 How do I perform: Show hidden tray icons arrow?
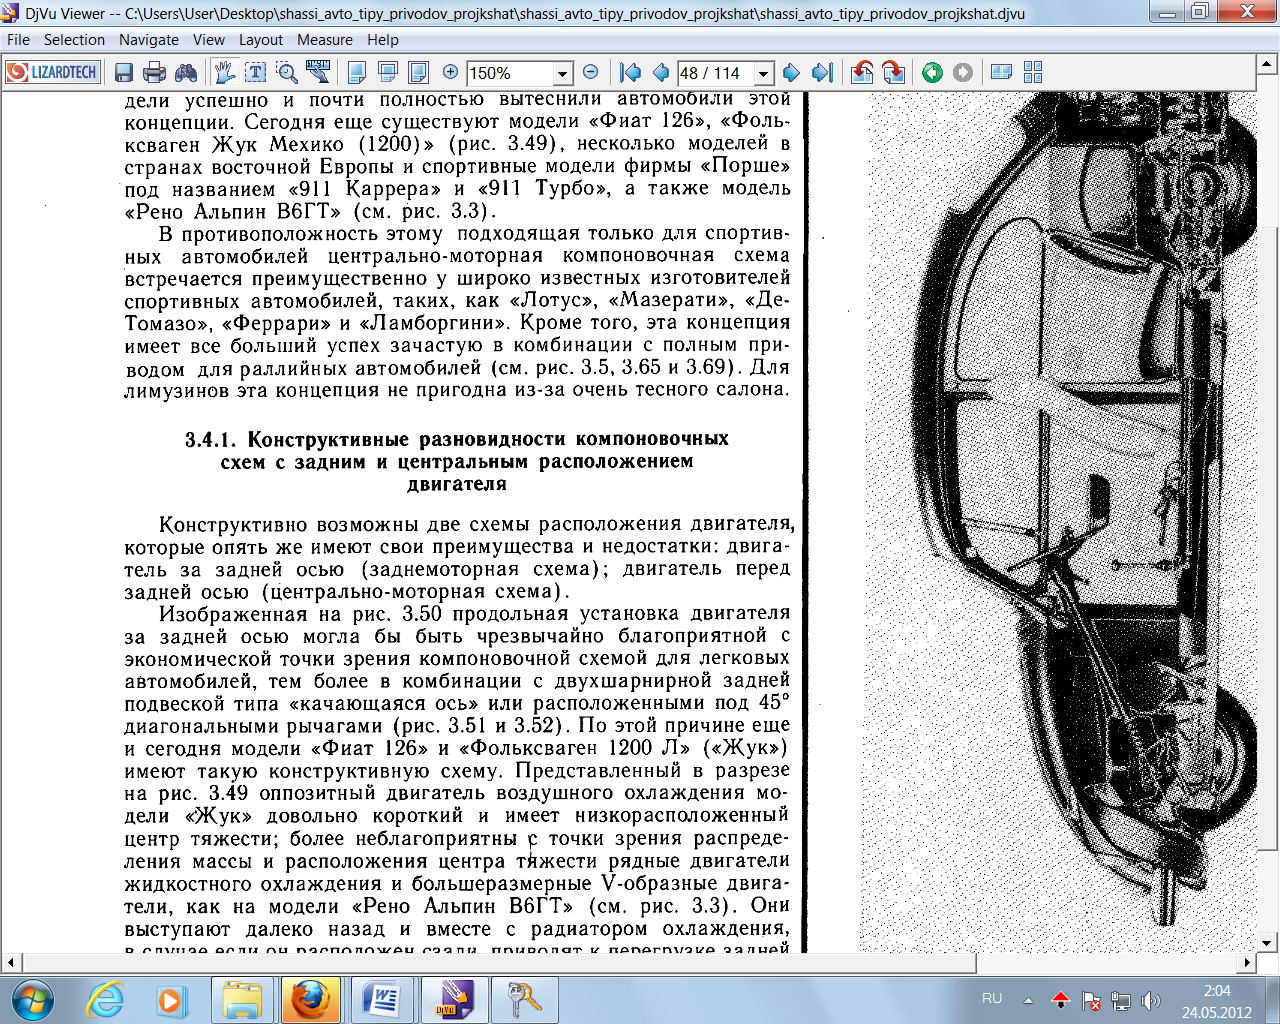(x=1029, y=1000)
